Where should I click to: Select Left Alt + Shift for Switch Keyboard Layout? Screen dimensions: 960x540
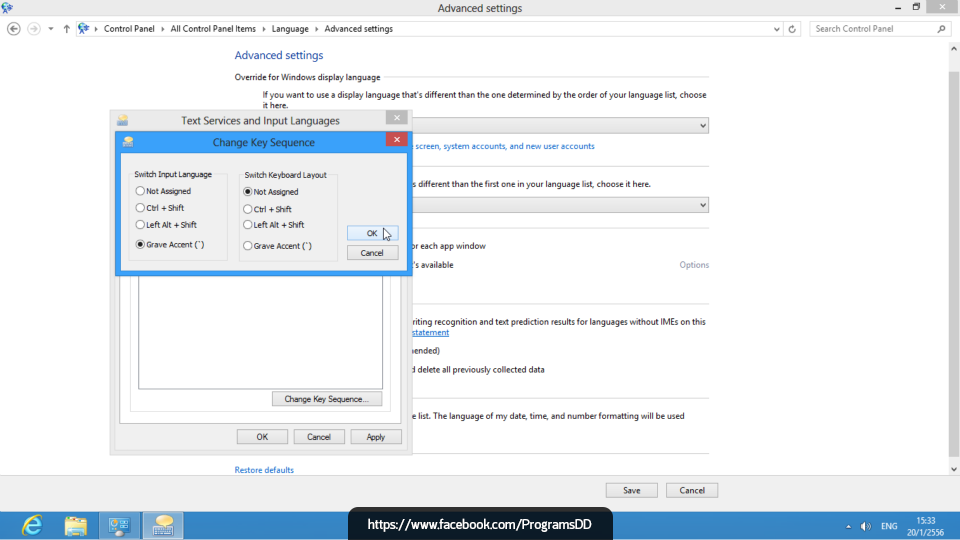(x=248, y=225)
